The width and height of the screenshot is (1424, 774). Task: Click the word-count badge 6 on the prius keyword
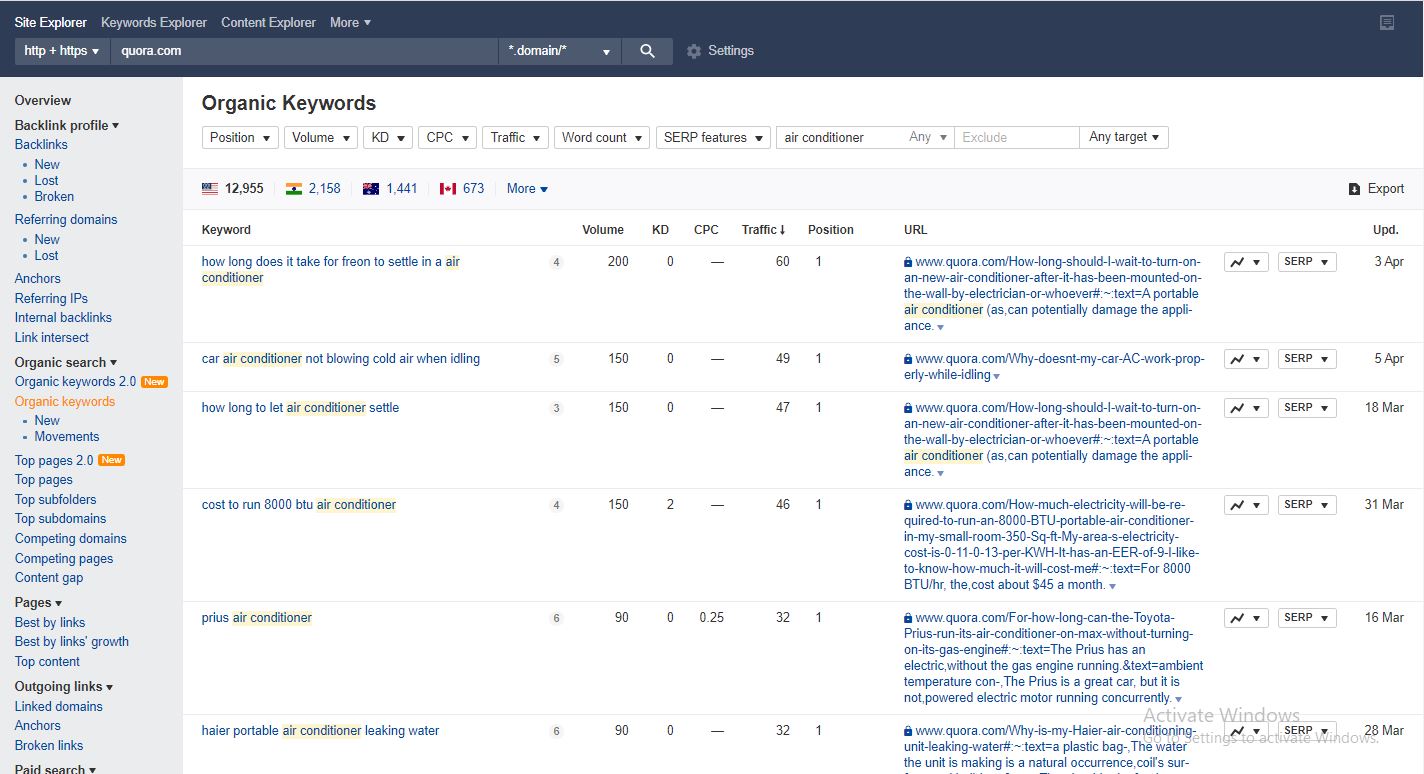point(557,619)
